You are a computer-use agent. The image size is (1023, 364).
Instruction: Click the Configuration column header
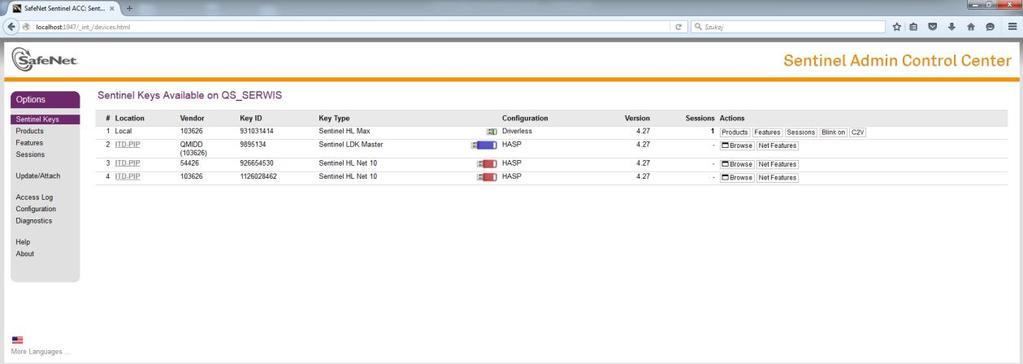525,118
